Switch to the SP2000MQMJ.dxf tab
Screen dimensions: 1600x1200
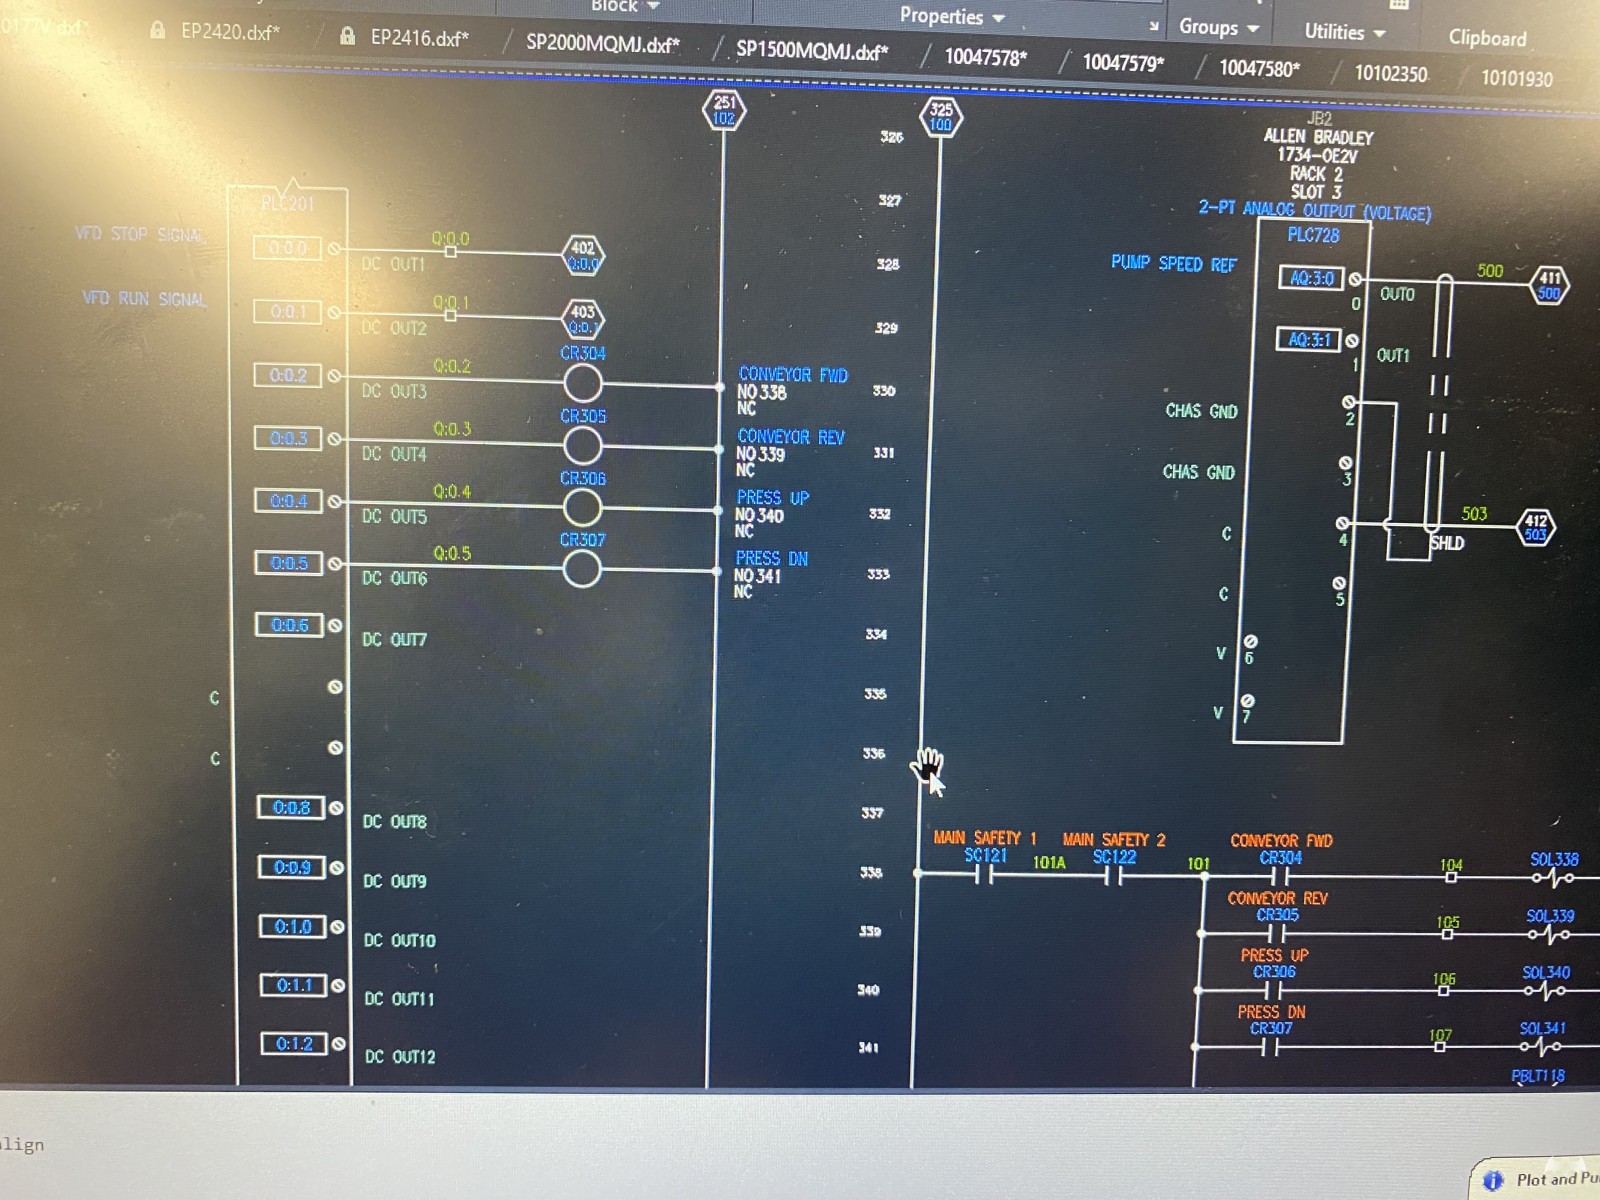pyautogui.click(x=602, y=44)
